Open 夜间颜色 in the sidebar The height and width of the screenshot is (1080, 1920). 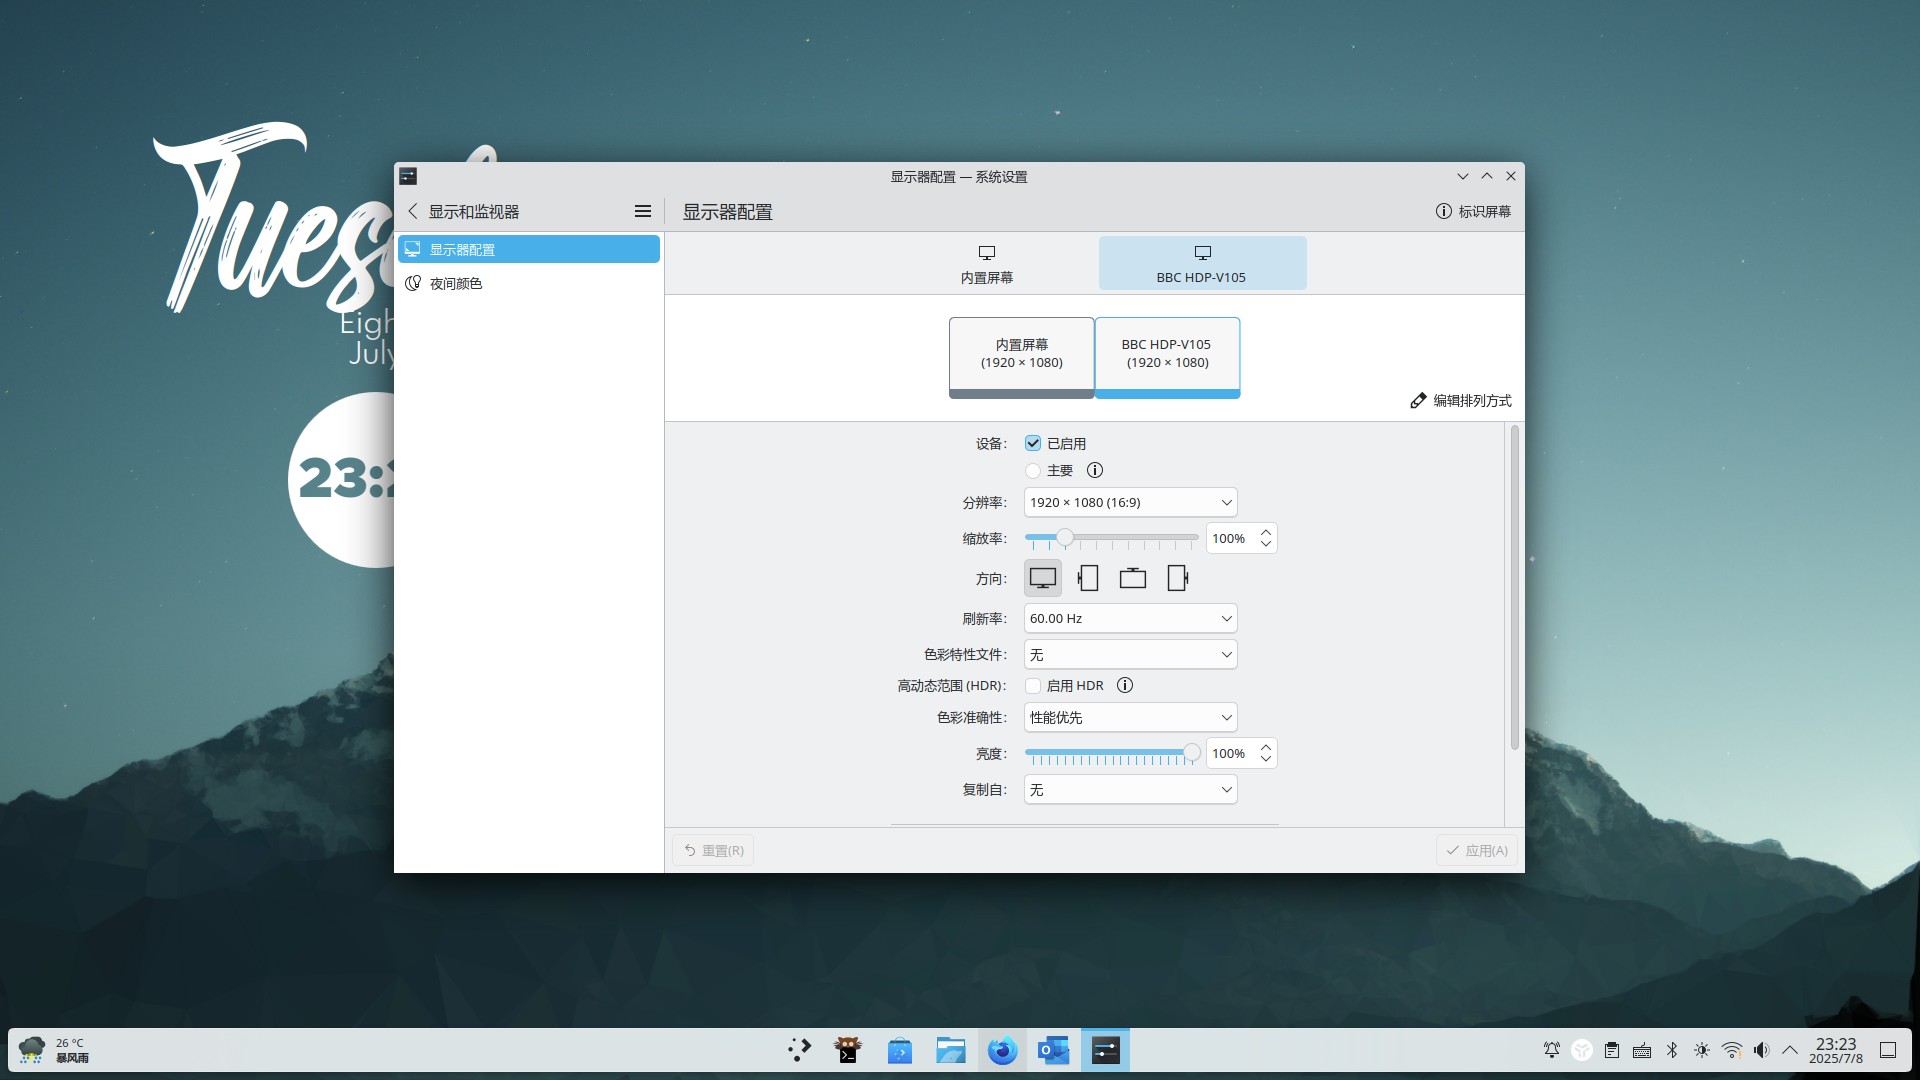click(456, 283)
